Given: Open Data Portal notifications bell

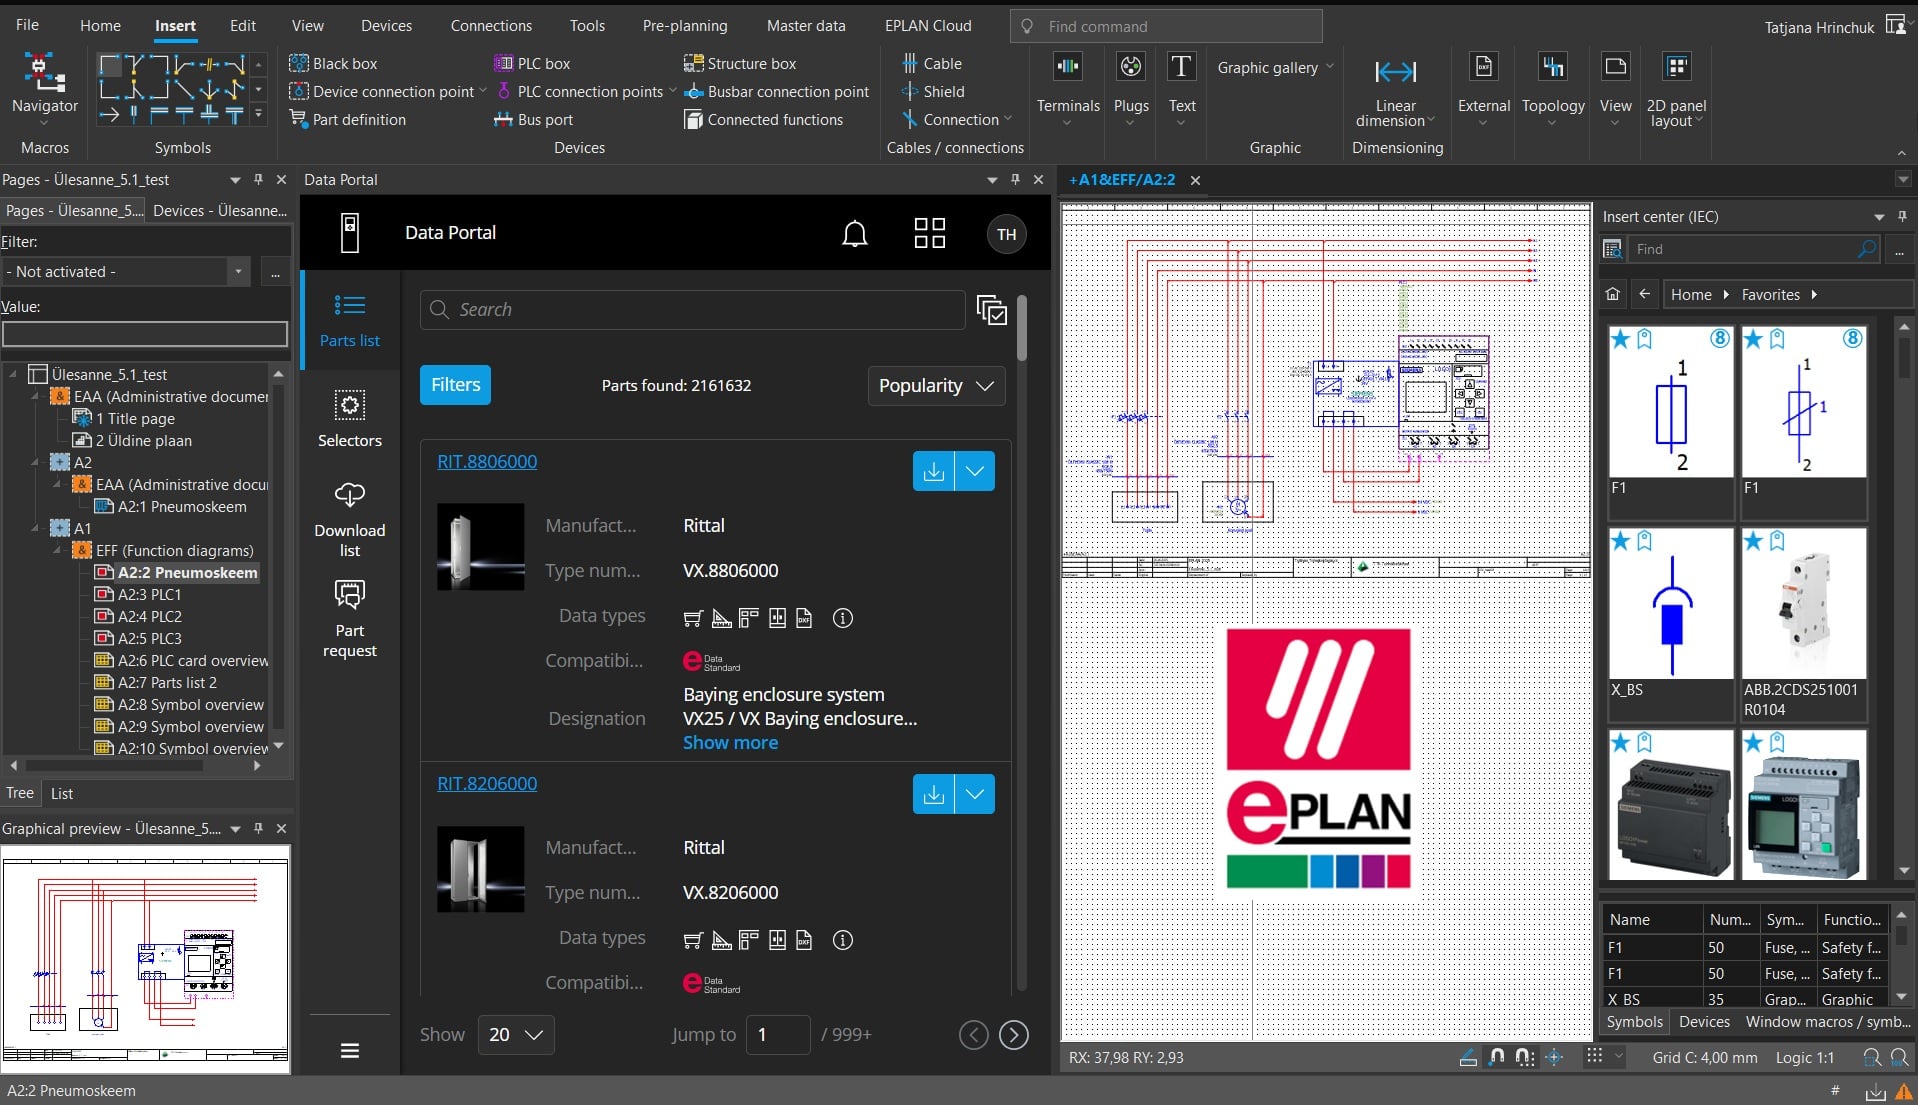Looking at the screenshot, I should click(854, 233).
